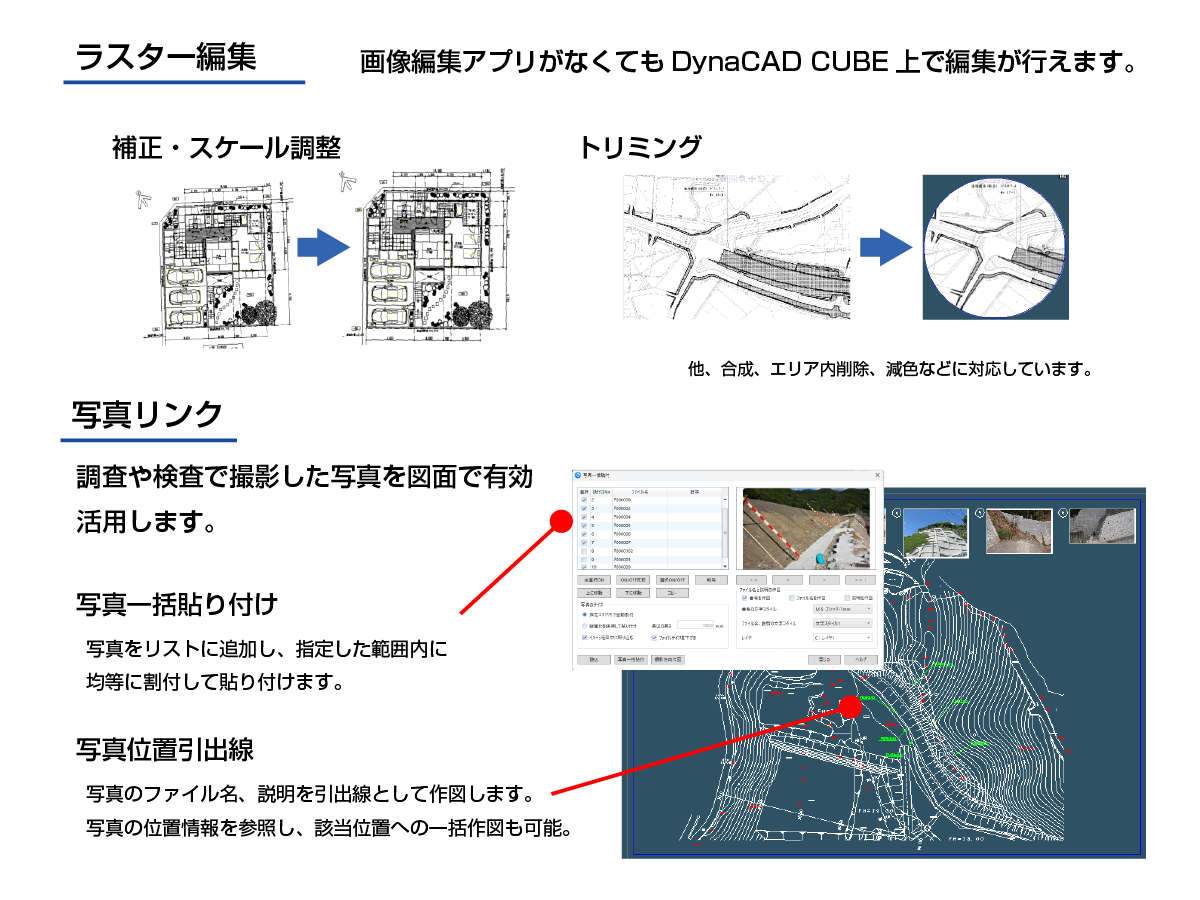Jump to last photo with >>| button
Screen dimensions: 1200x900
pos(859,579)
